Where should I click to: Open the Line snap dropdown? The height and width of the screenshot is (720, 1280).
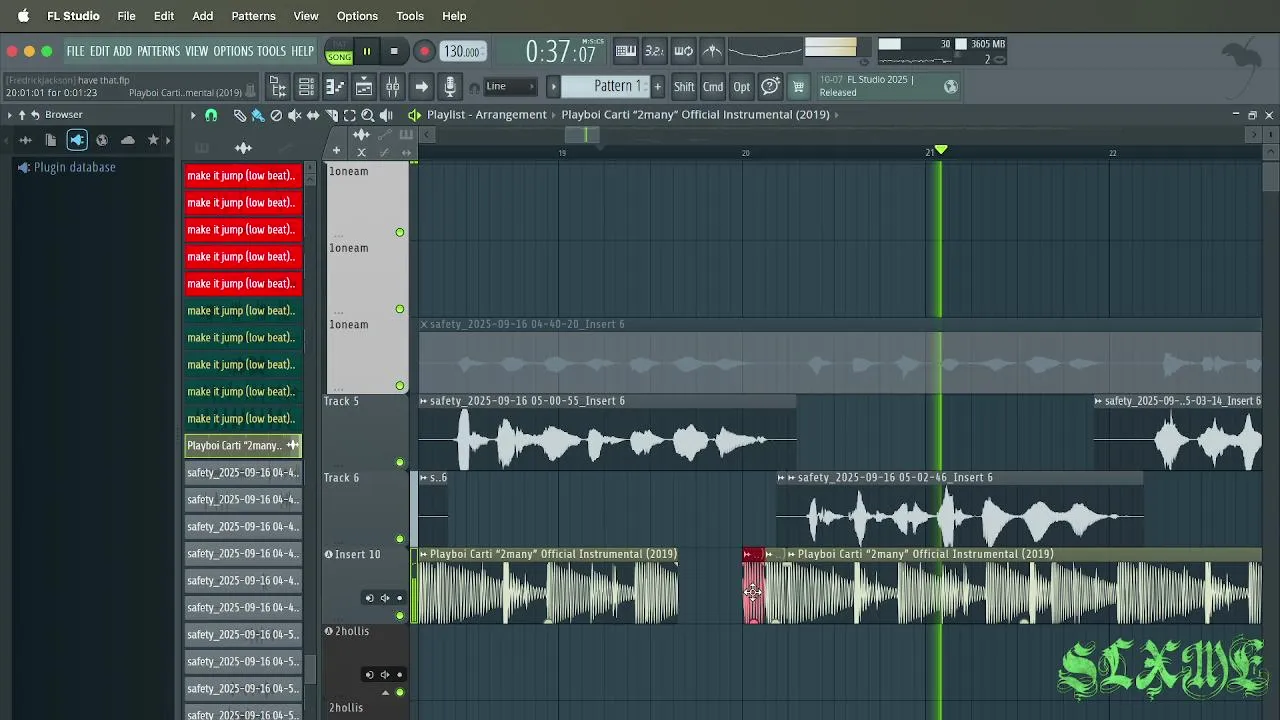click(x=509, y=87)
